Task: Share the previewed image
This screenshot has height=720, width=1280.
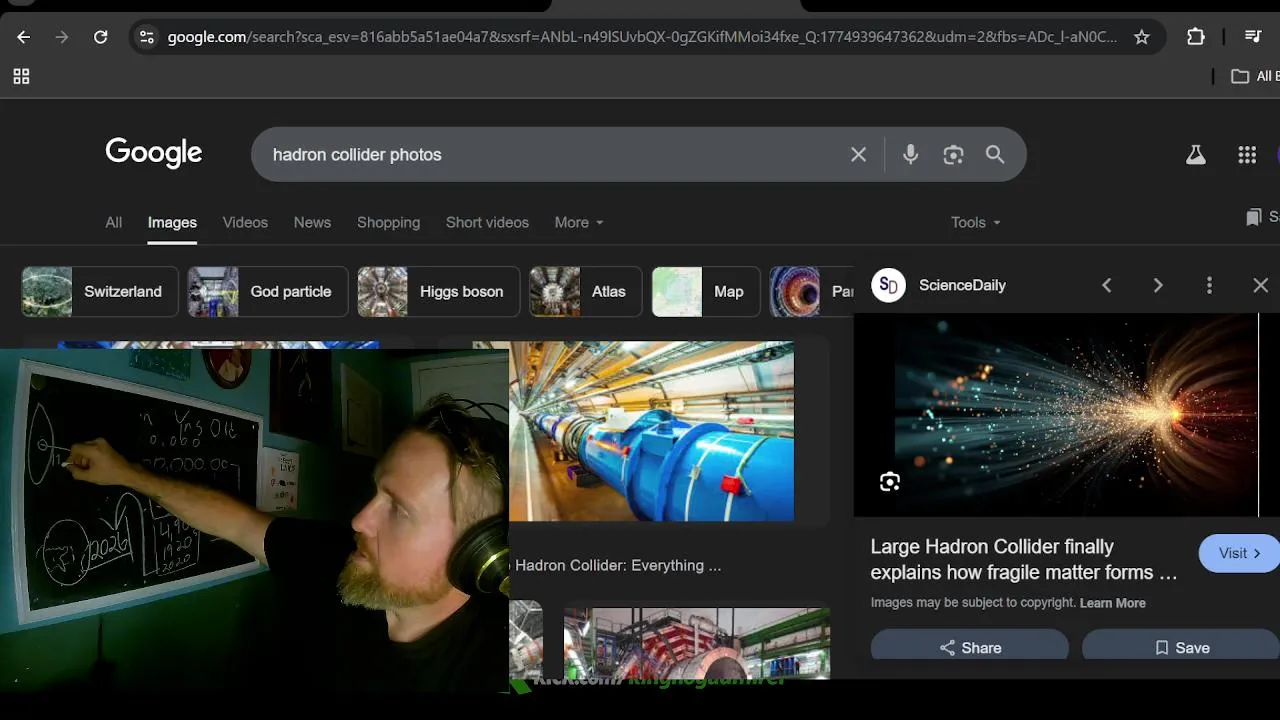Action: tap(970, 648)
